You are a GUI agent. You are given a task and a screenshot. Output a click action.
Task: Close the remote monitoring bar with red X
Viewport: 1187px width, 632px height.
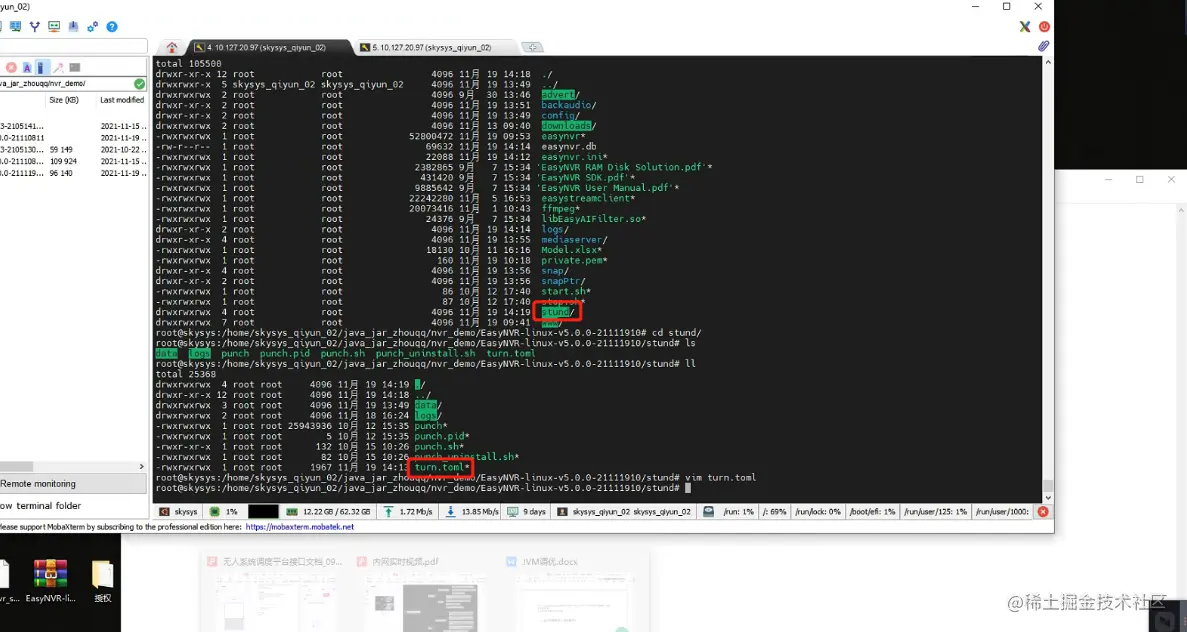[1042, 512]
